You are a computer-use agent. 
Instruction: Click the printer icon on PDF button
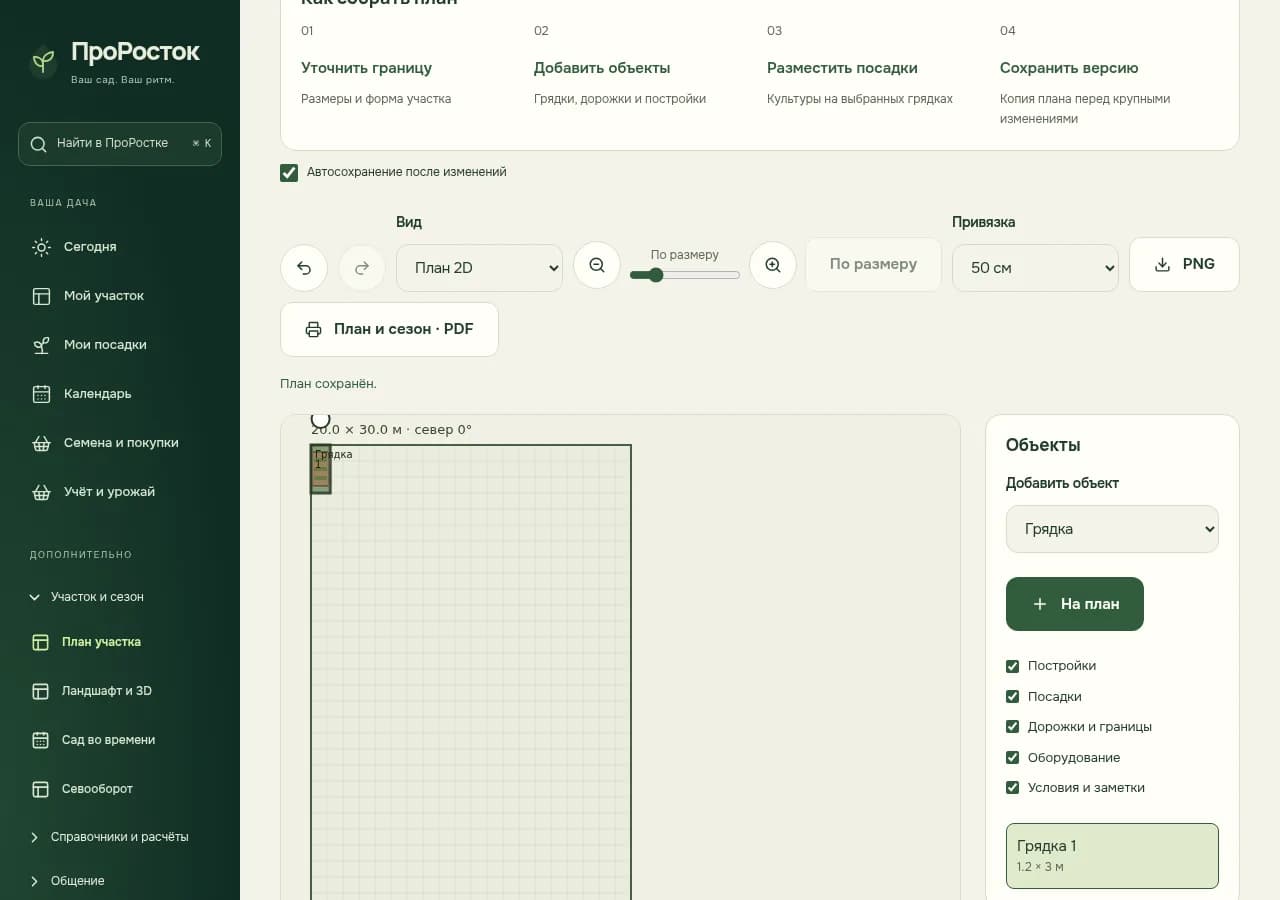click(314, 329)
